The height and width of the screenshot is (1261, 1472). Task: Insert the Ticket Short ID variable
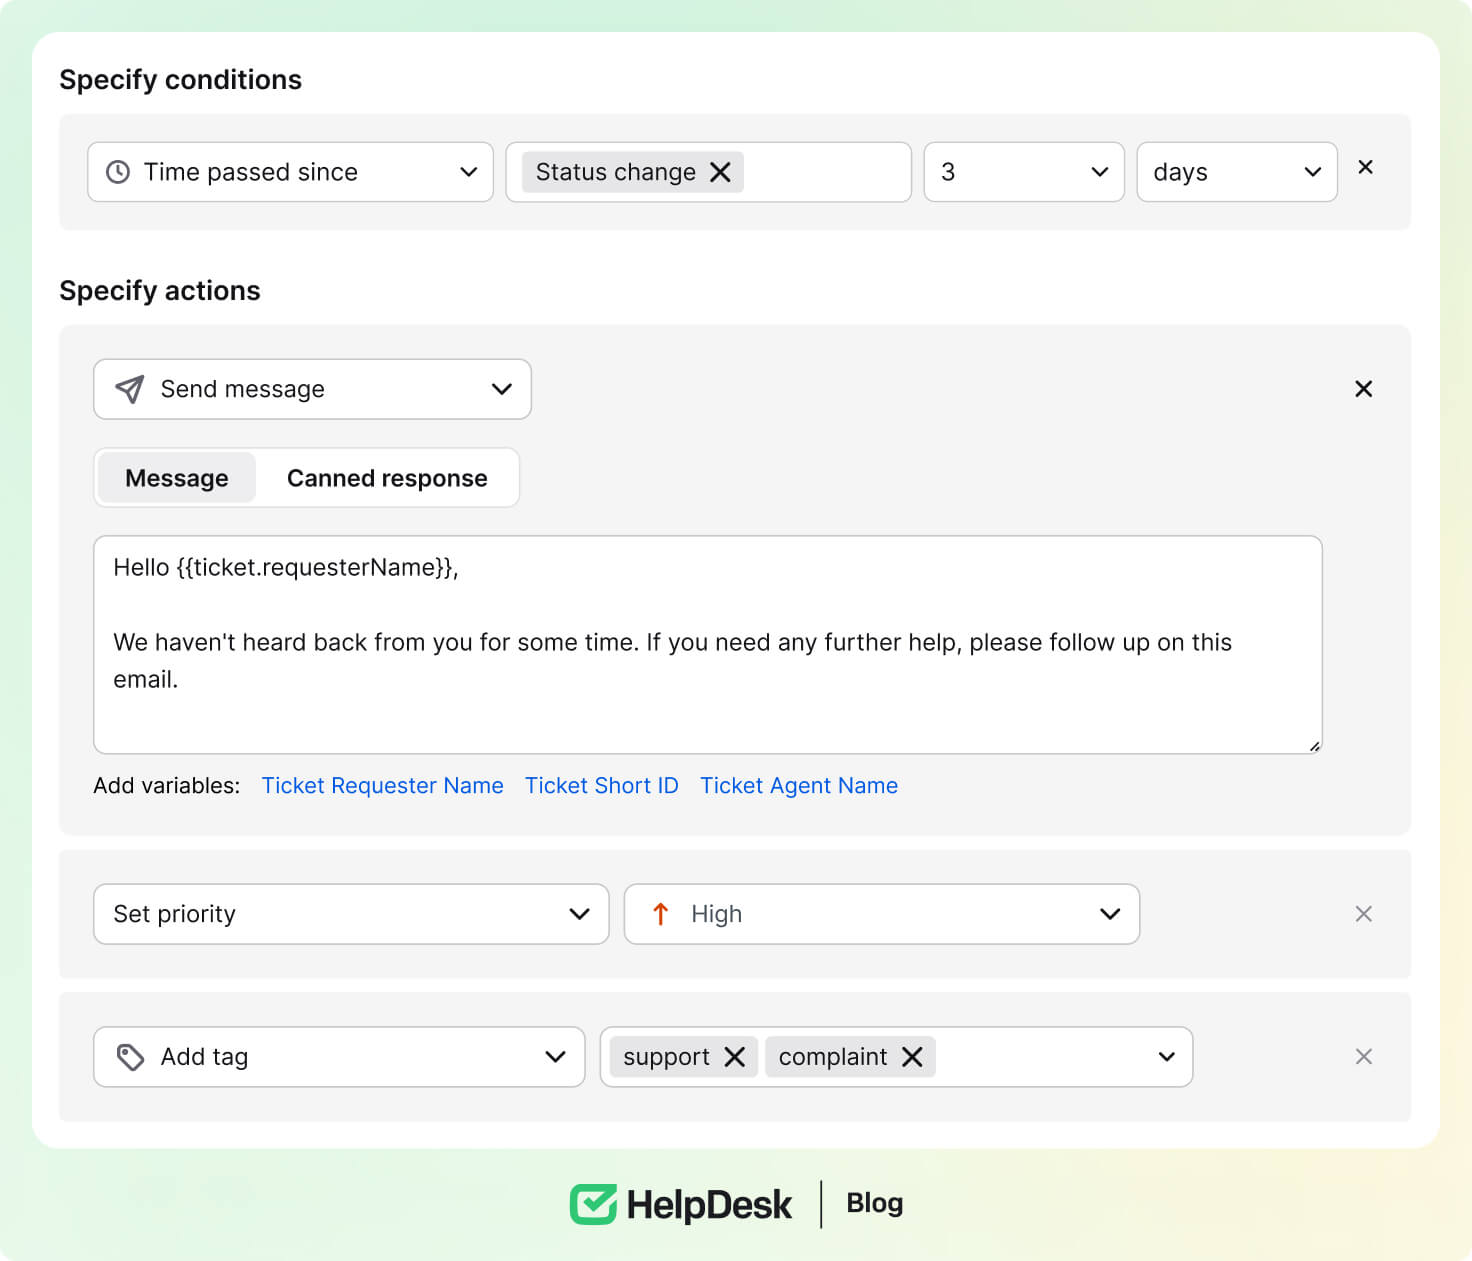click(601, 786)
